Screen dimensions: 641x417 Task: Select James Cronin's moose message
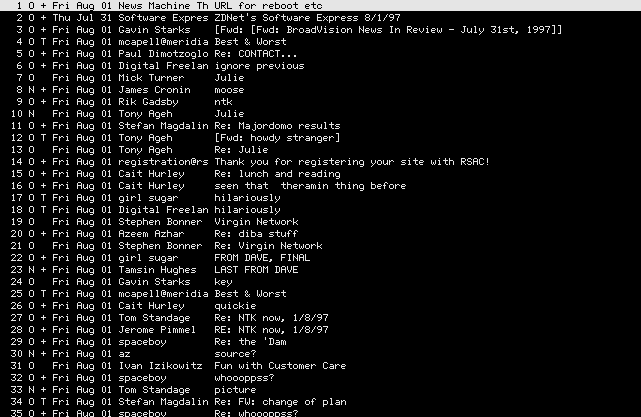coord(320,90)
